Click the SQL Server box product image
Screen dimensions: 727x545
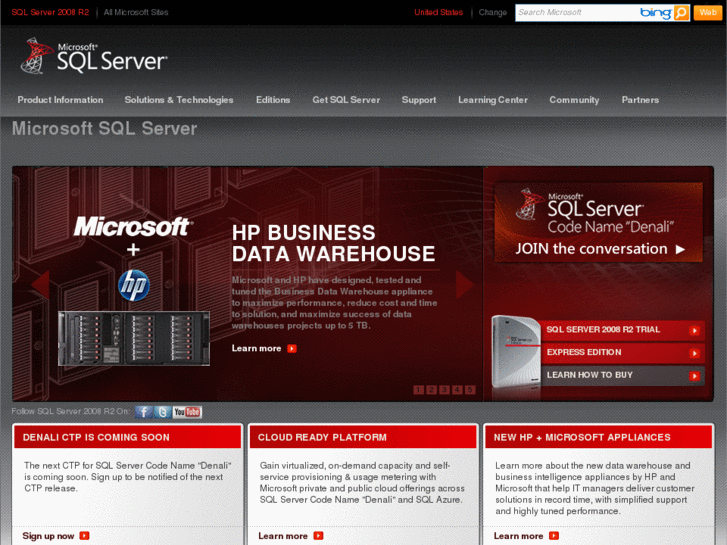[x=516, y=351]
